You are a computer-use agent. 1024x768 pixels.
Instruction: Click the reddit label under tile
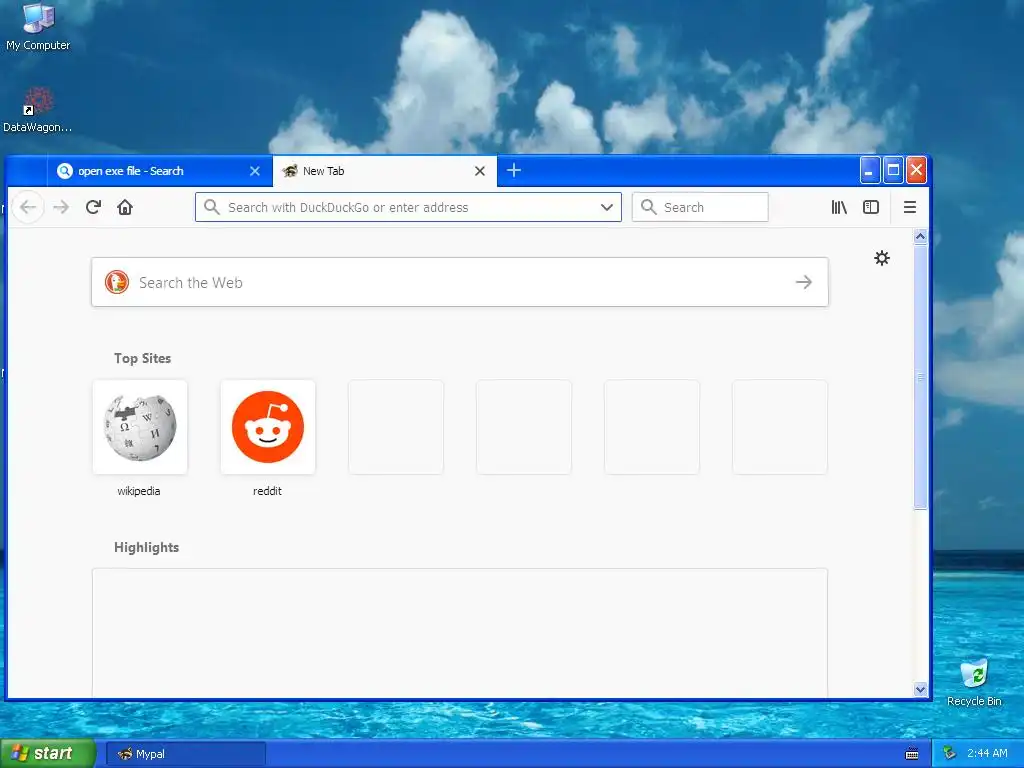pyautogui.click(x=267, y=491)
